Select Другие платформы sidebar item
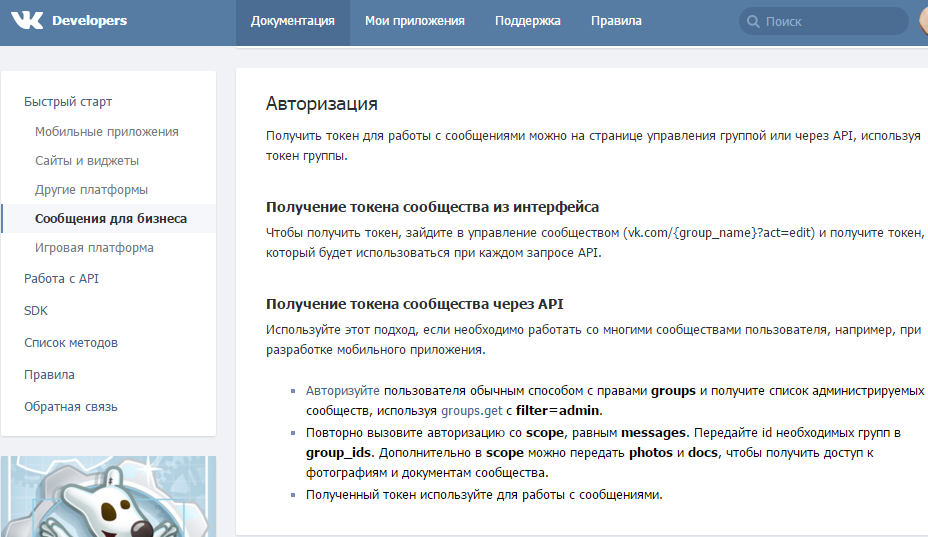Viewport: 928px width, 537px height. pos(91,190)
